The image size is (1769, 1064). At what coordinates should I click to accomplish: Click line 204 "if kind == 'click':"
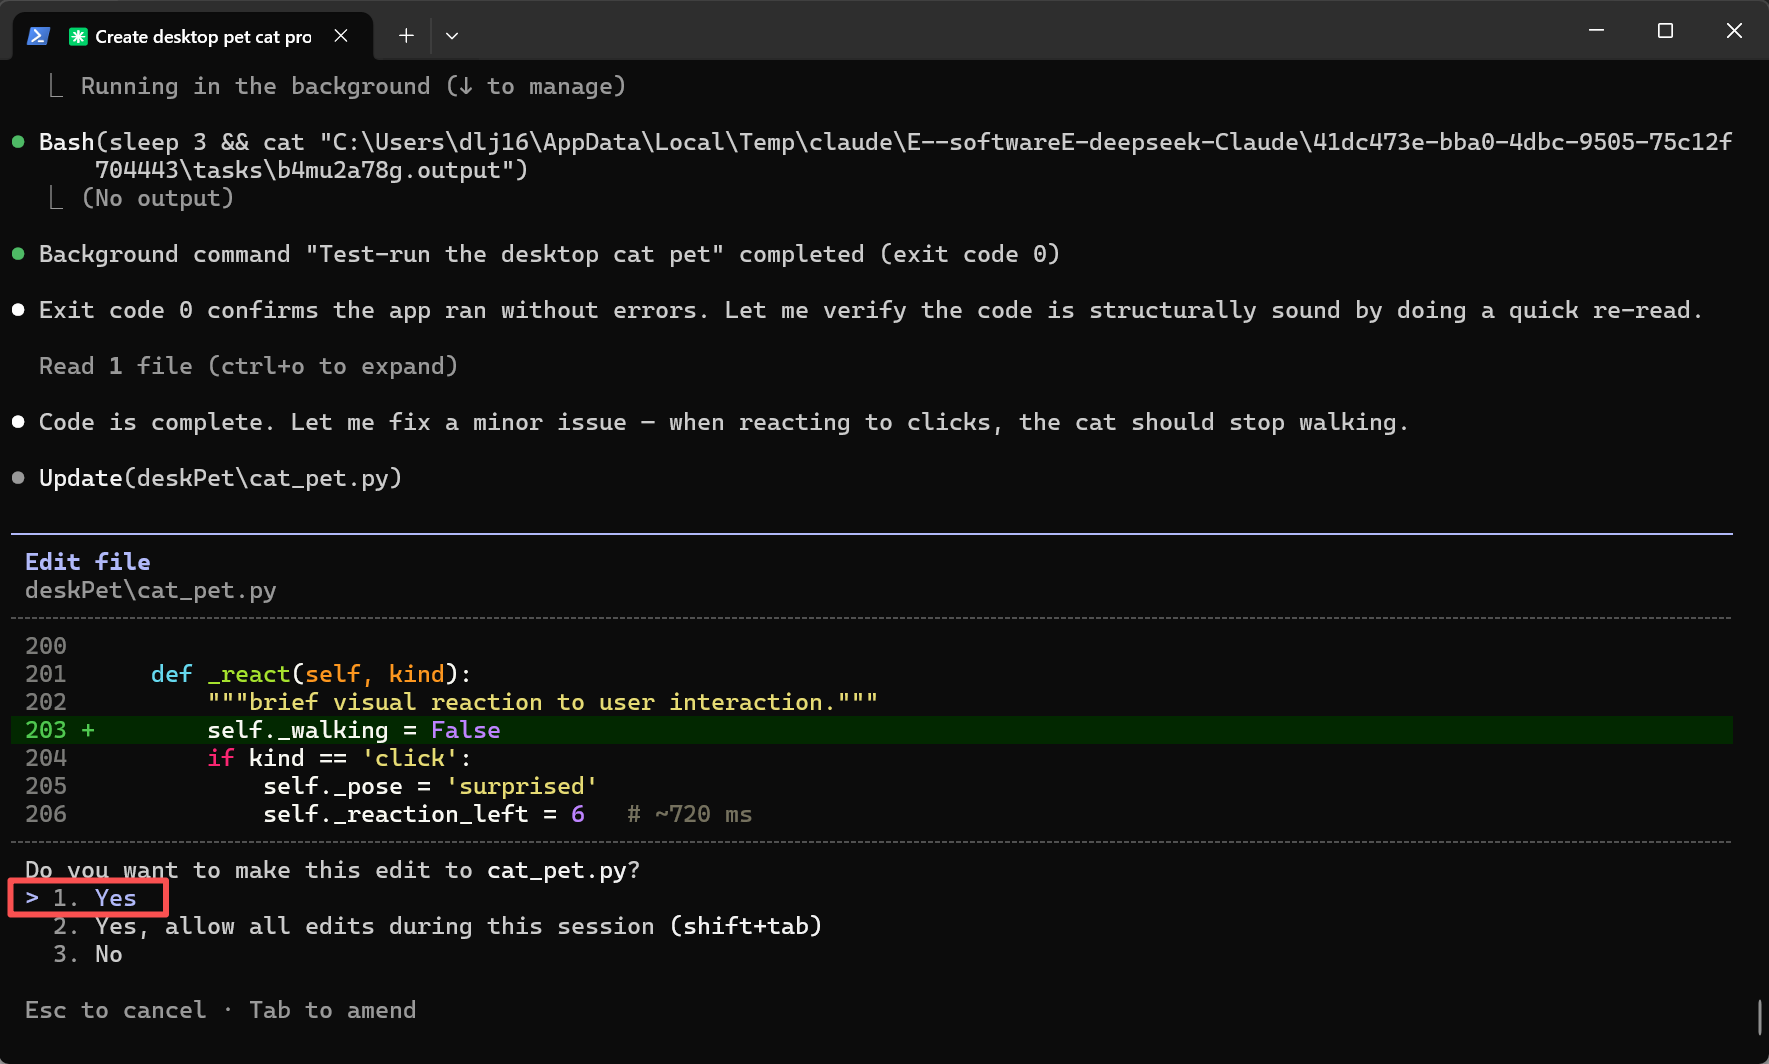[x=339, y=758]
